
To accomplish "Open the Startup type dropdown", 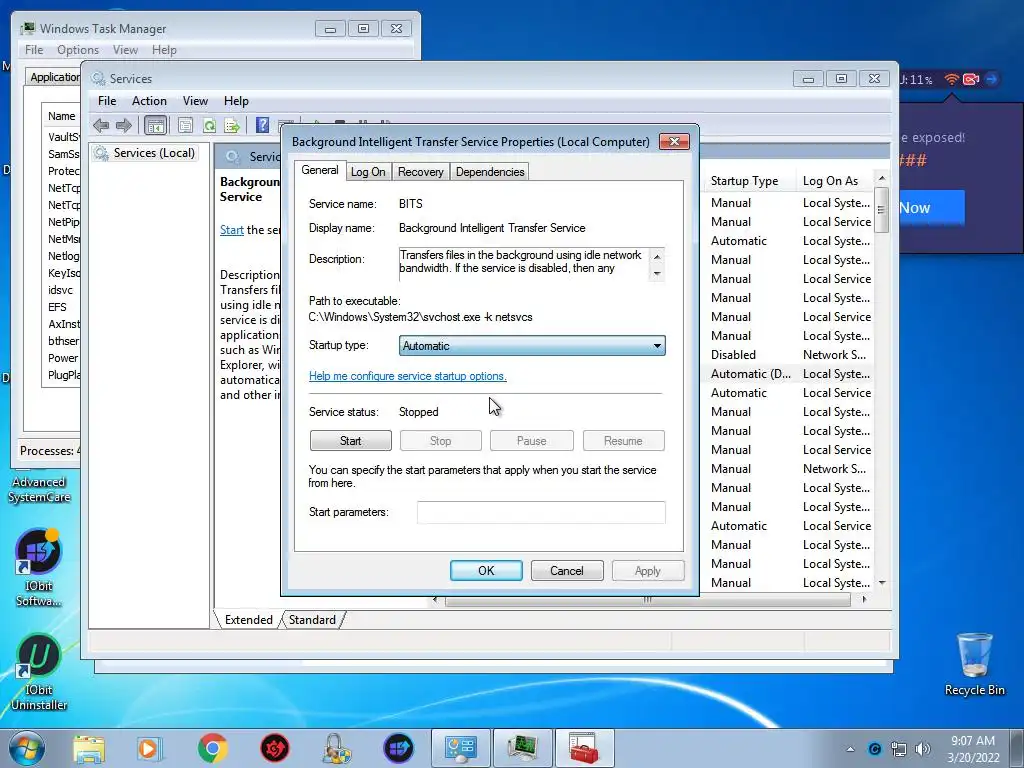I will 532,345.
